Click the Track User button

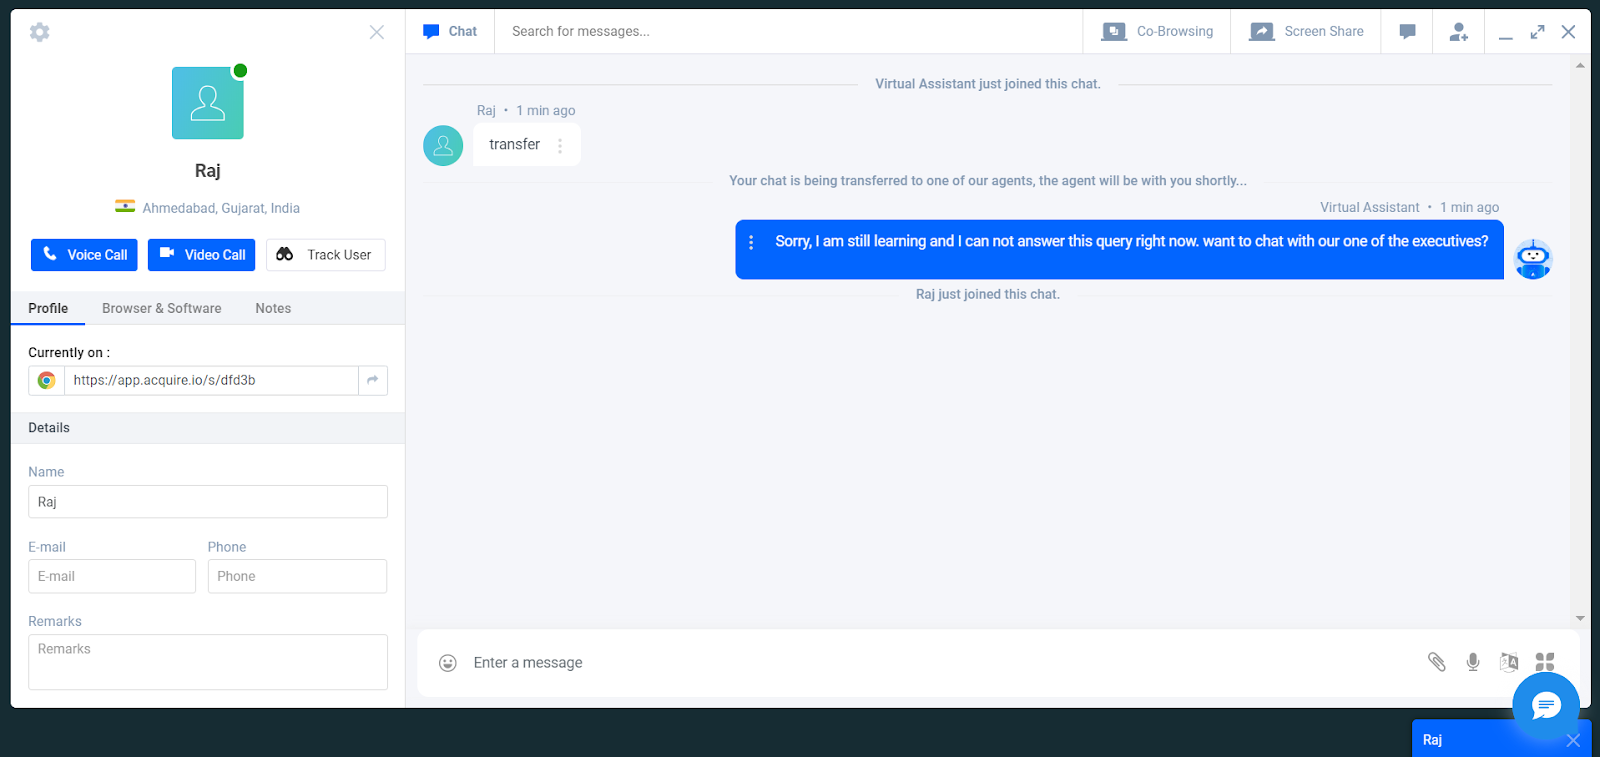(326, 255)
